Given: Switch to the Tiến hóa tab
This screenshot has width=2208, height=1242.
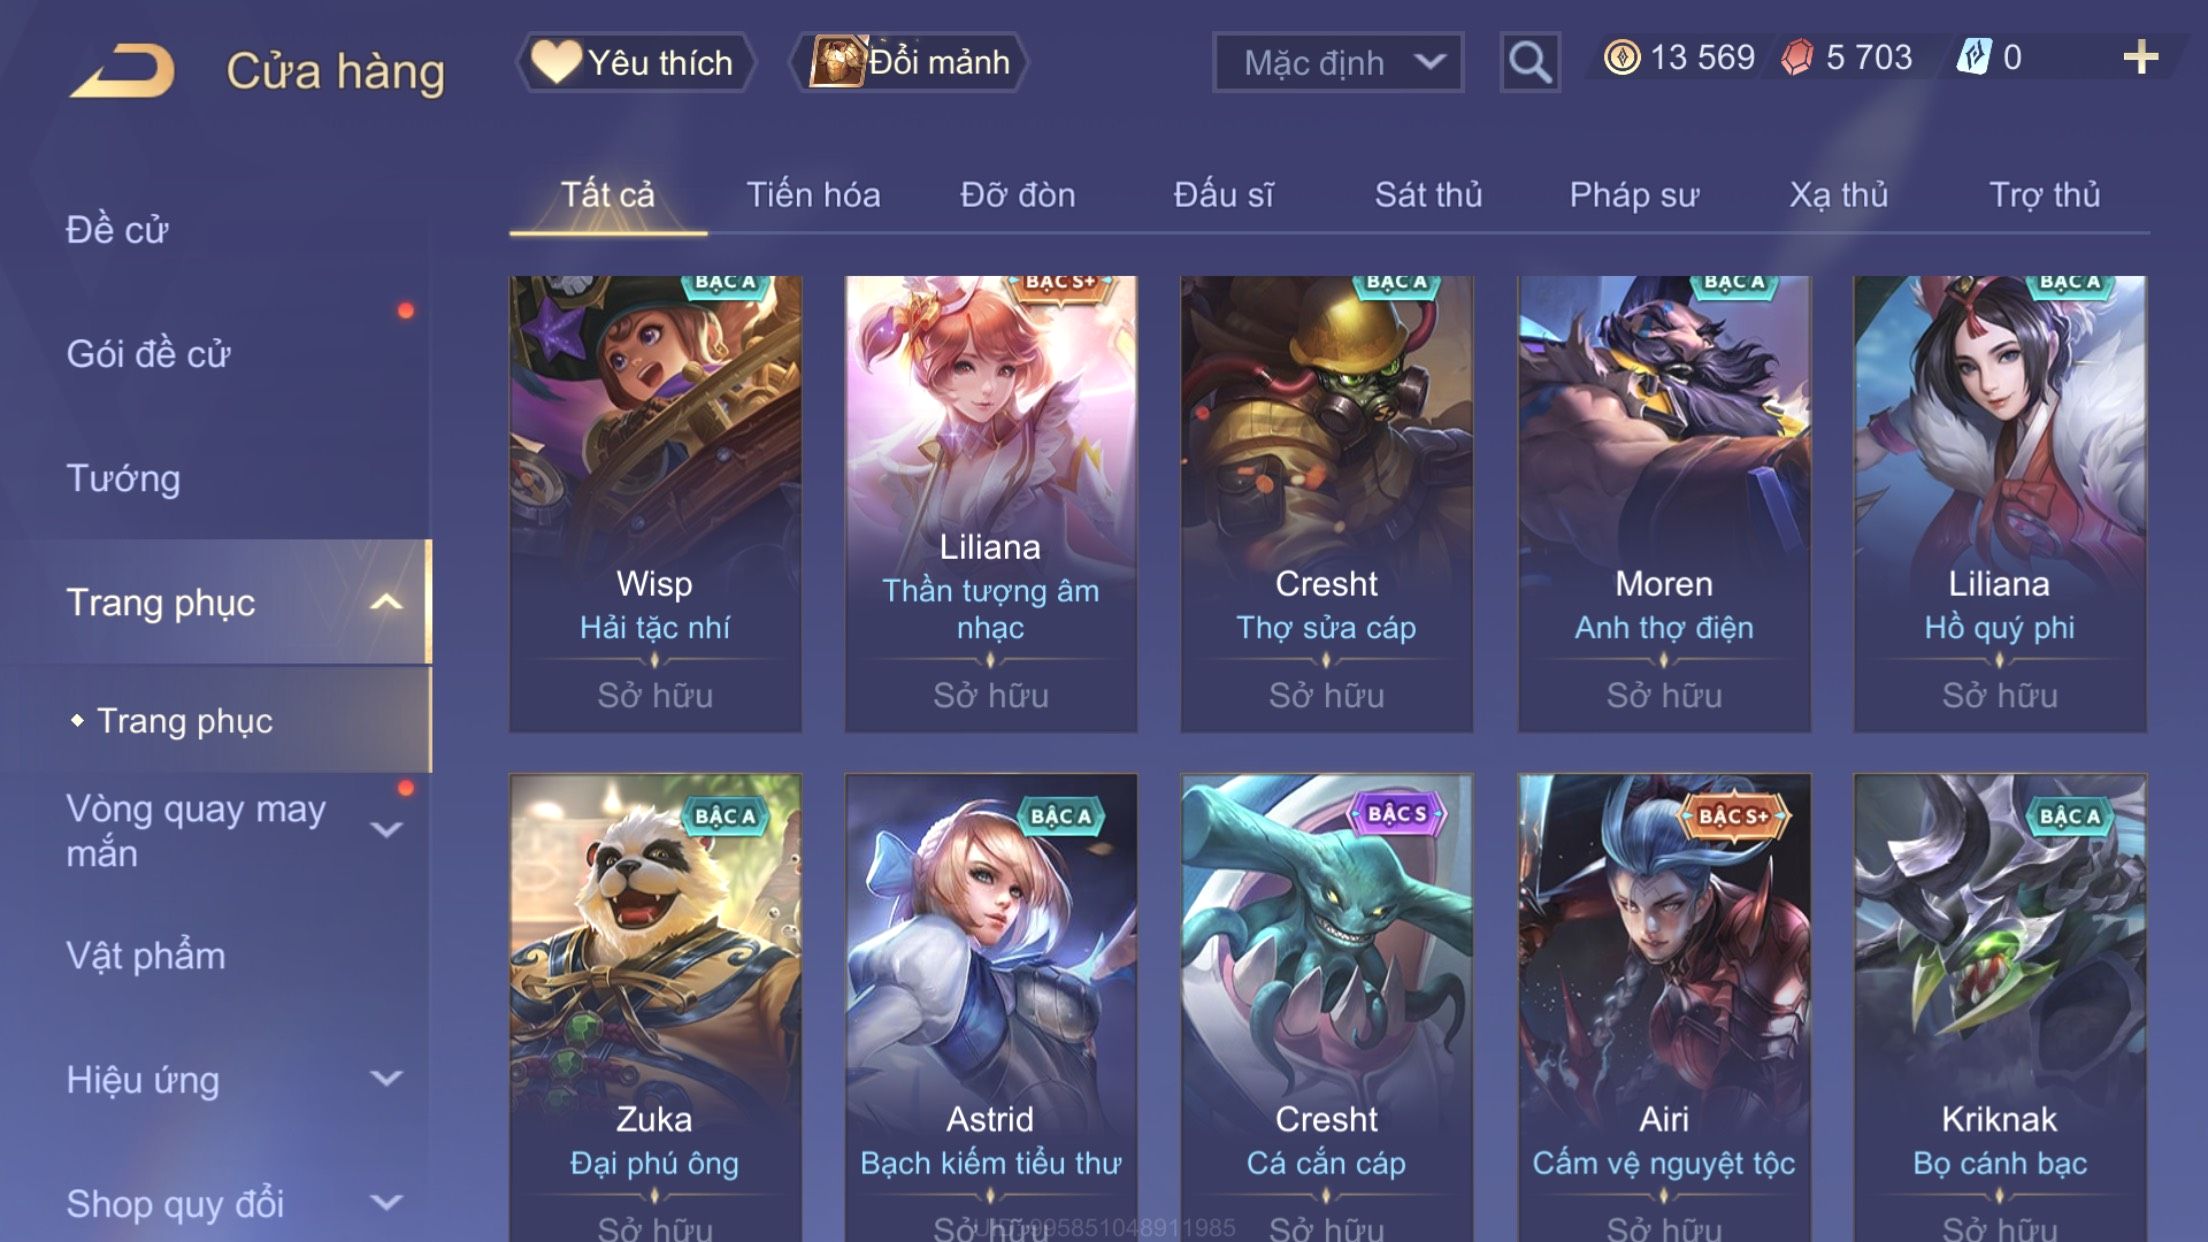Looking at the screenshot, I should 813,195.
